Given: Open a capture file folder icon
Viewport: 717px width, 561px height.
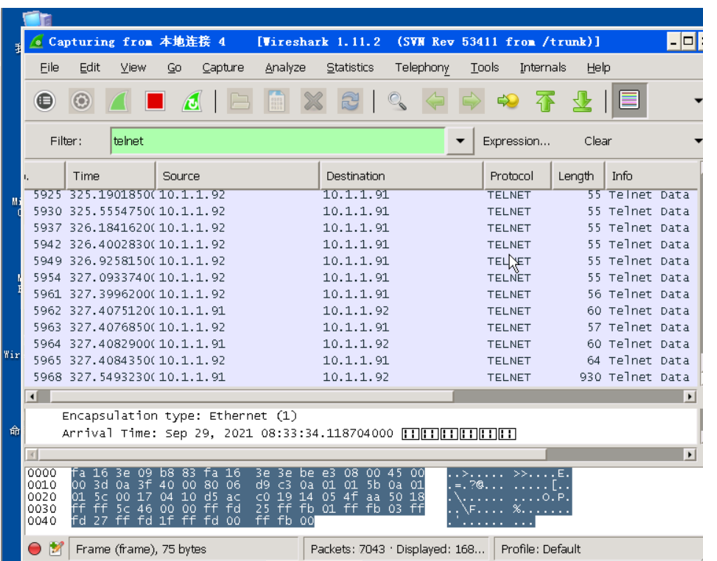Looking at the screenshot, I should click(x=240, y=101).
